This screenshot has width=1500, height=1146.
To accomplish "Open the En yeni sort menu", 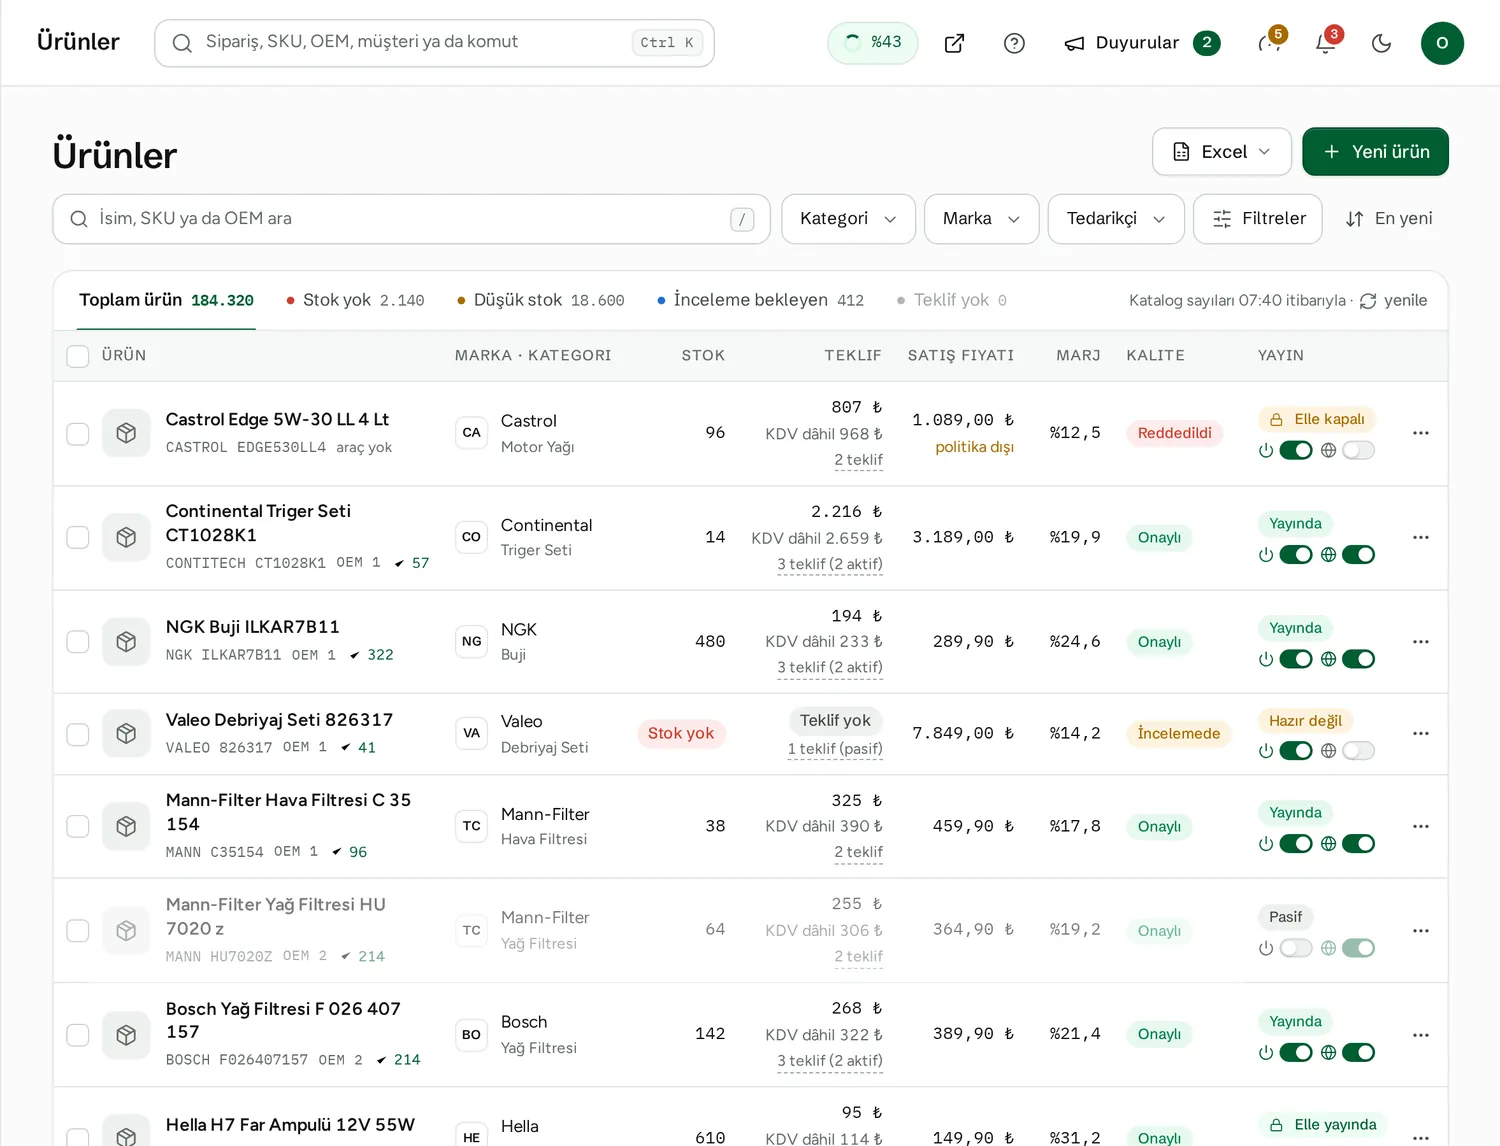I will coord(1389,219).
